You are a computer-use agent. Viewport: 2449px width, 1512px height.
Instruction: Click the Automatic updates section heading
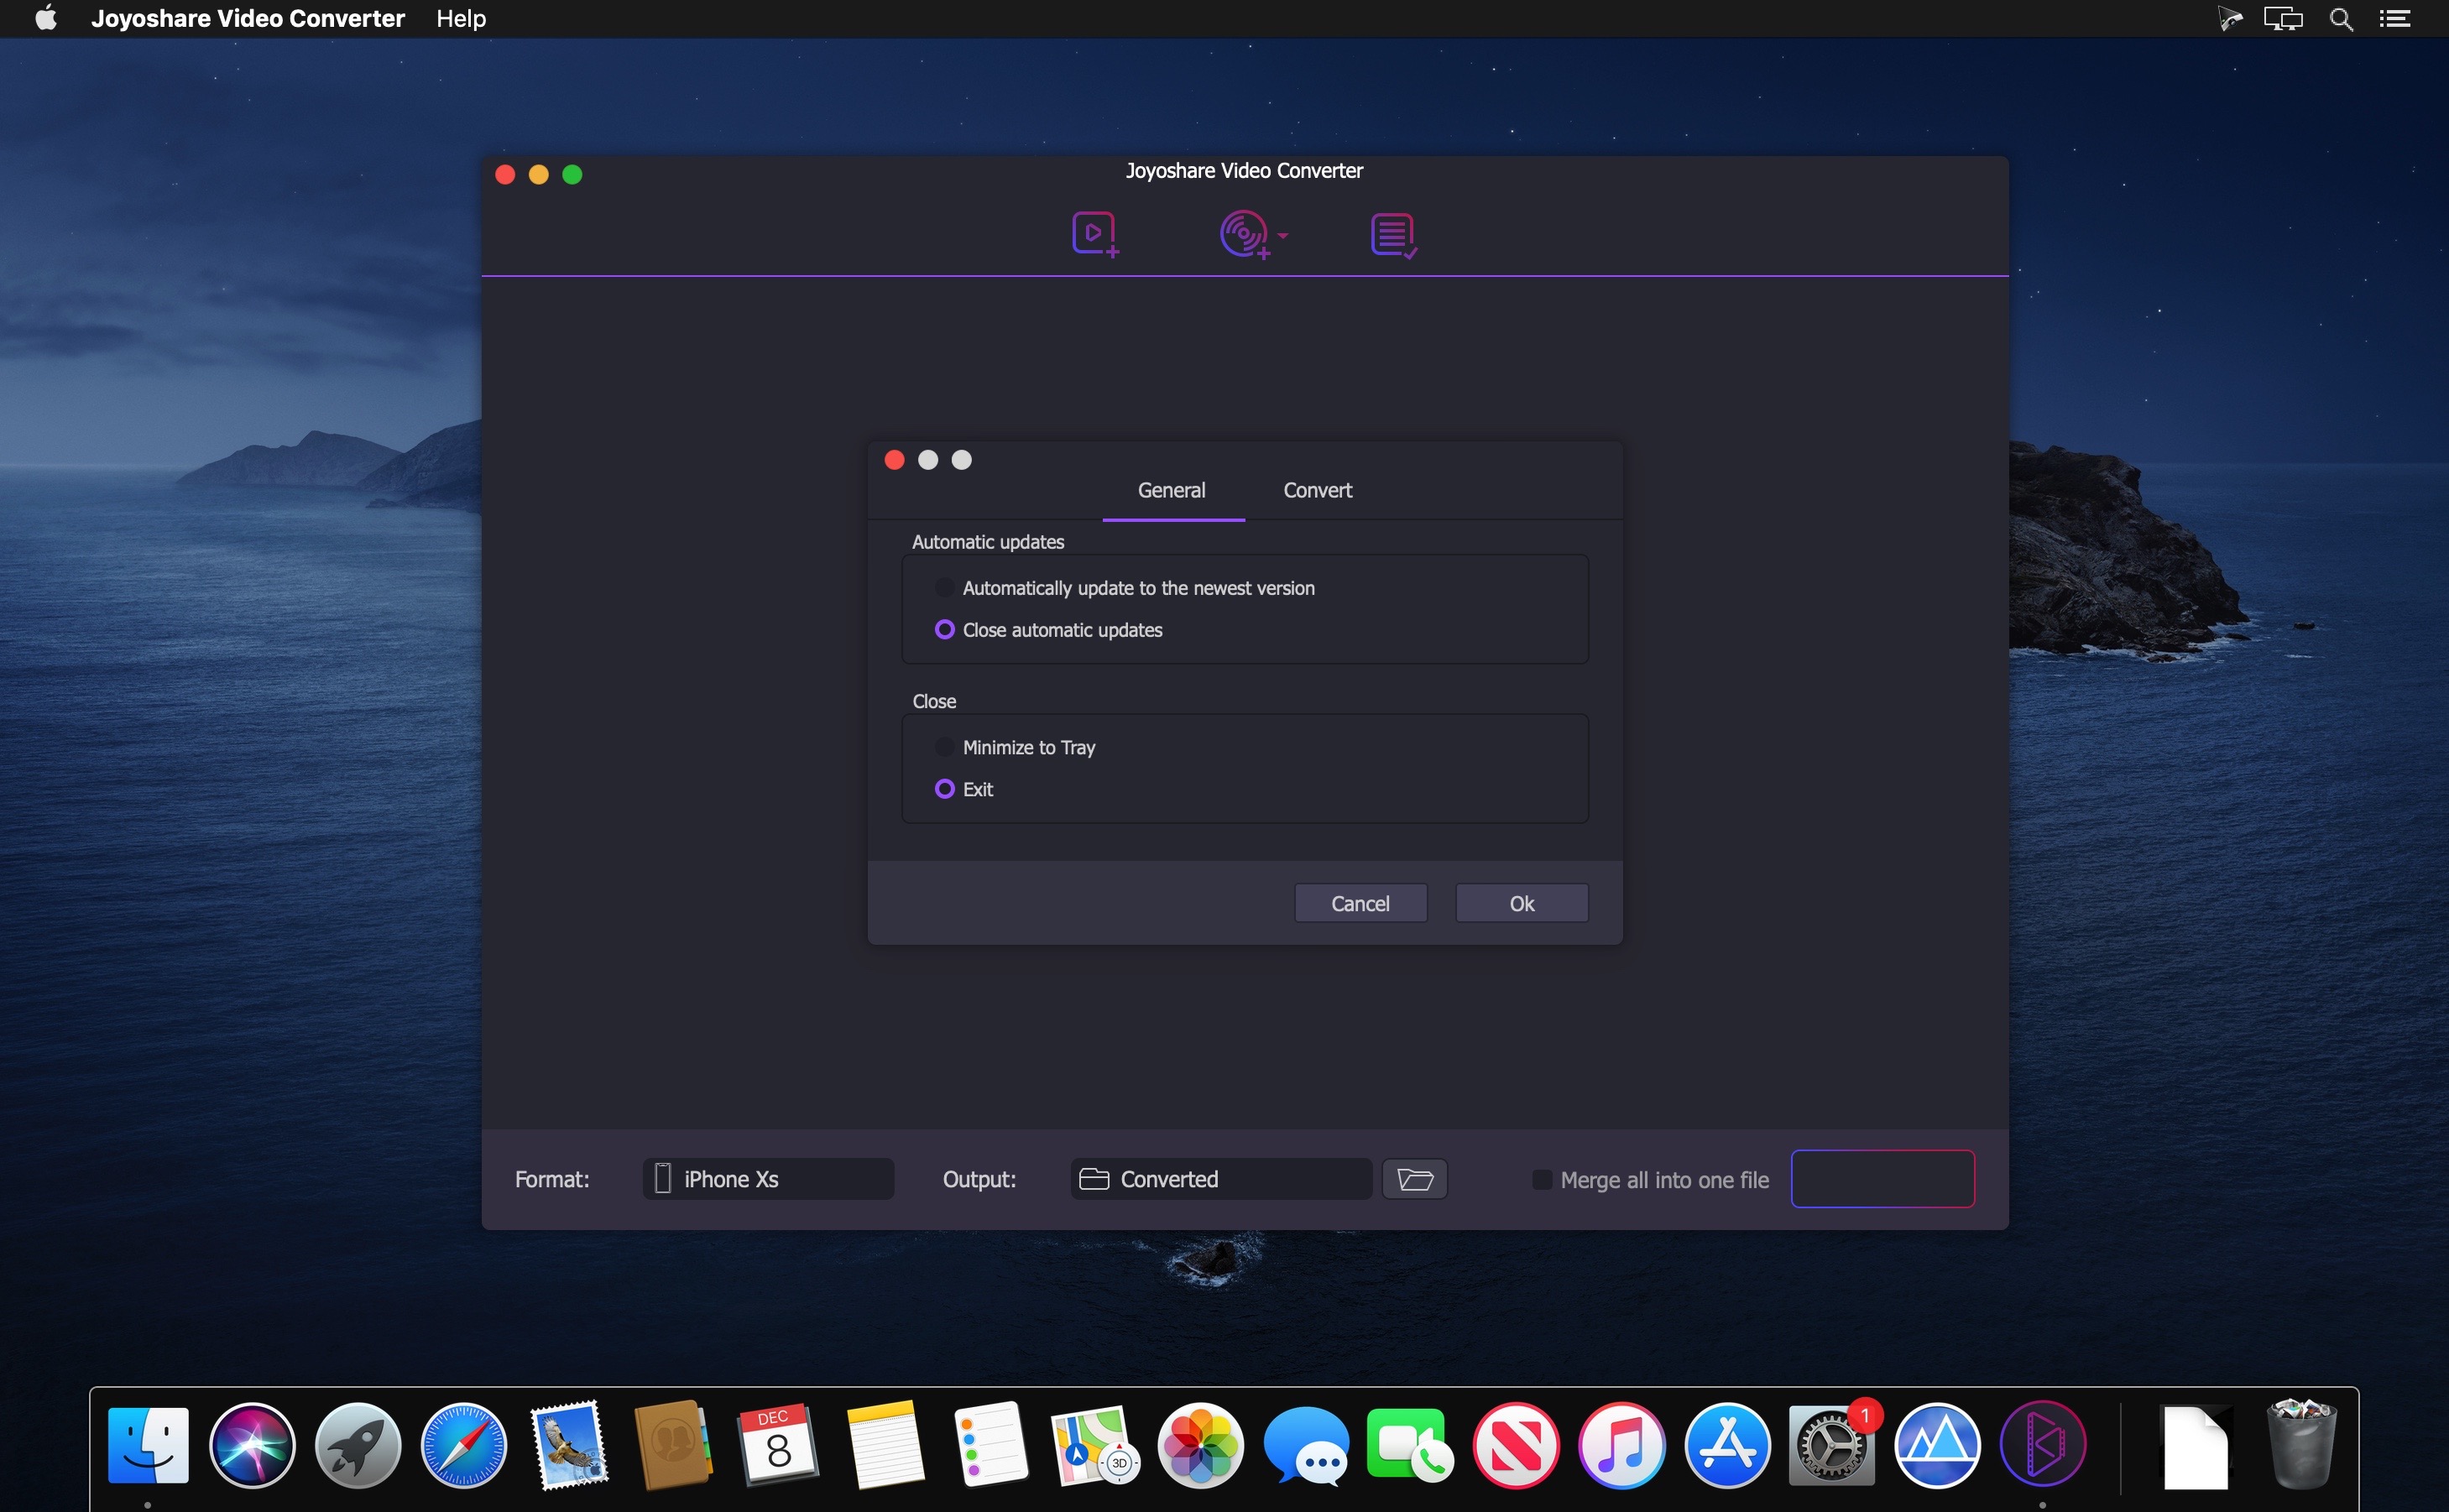[x=988, y=542]
